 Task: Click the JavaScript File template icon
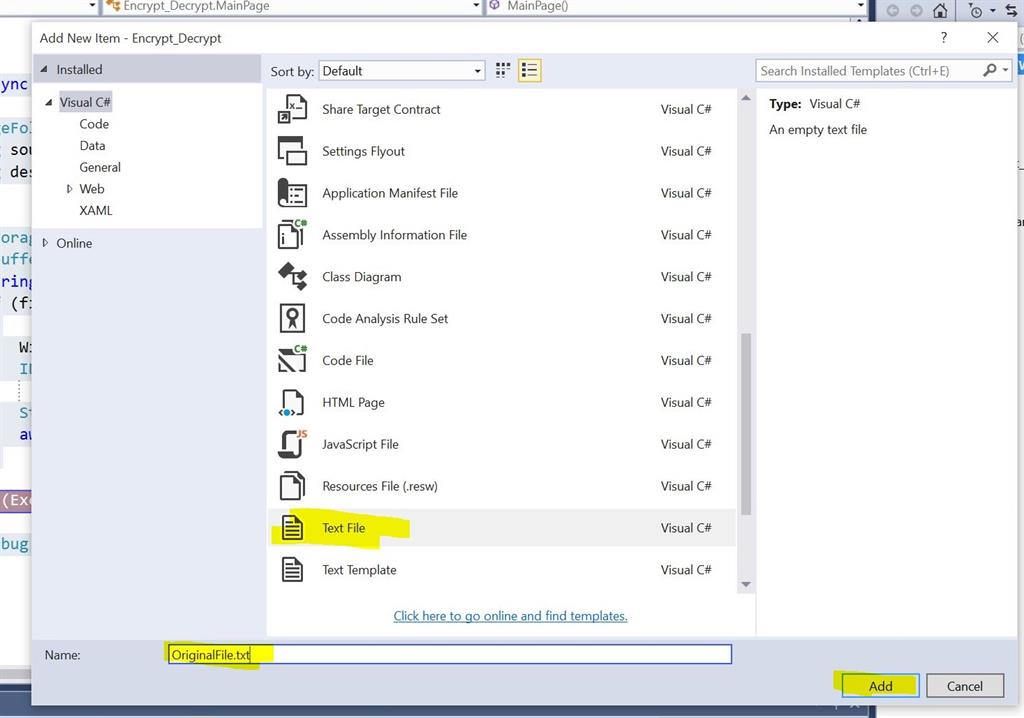(292, 444)
